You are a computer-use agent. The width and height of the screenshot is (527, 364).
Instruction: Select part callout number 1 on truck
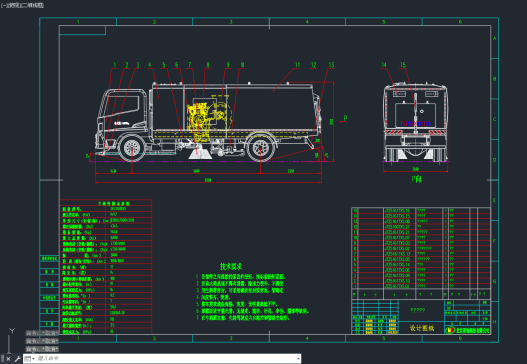[115, 65]
